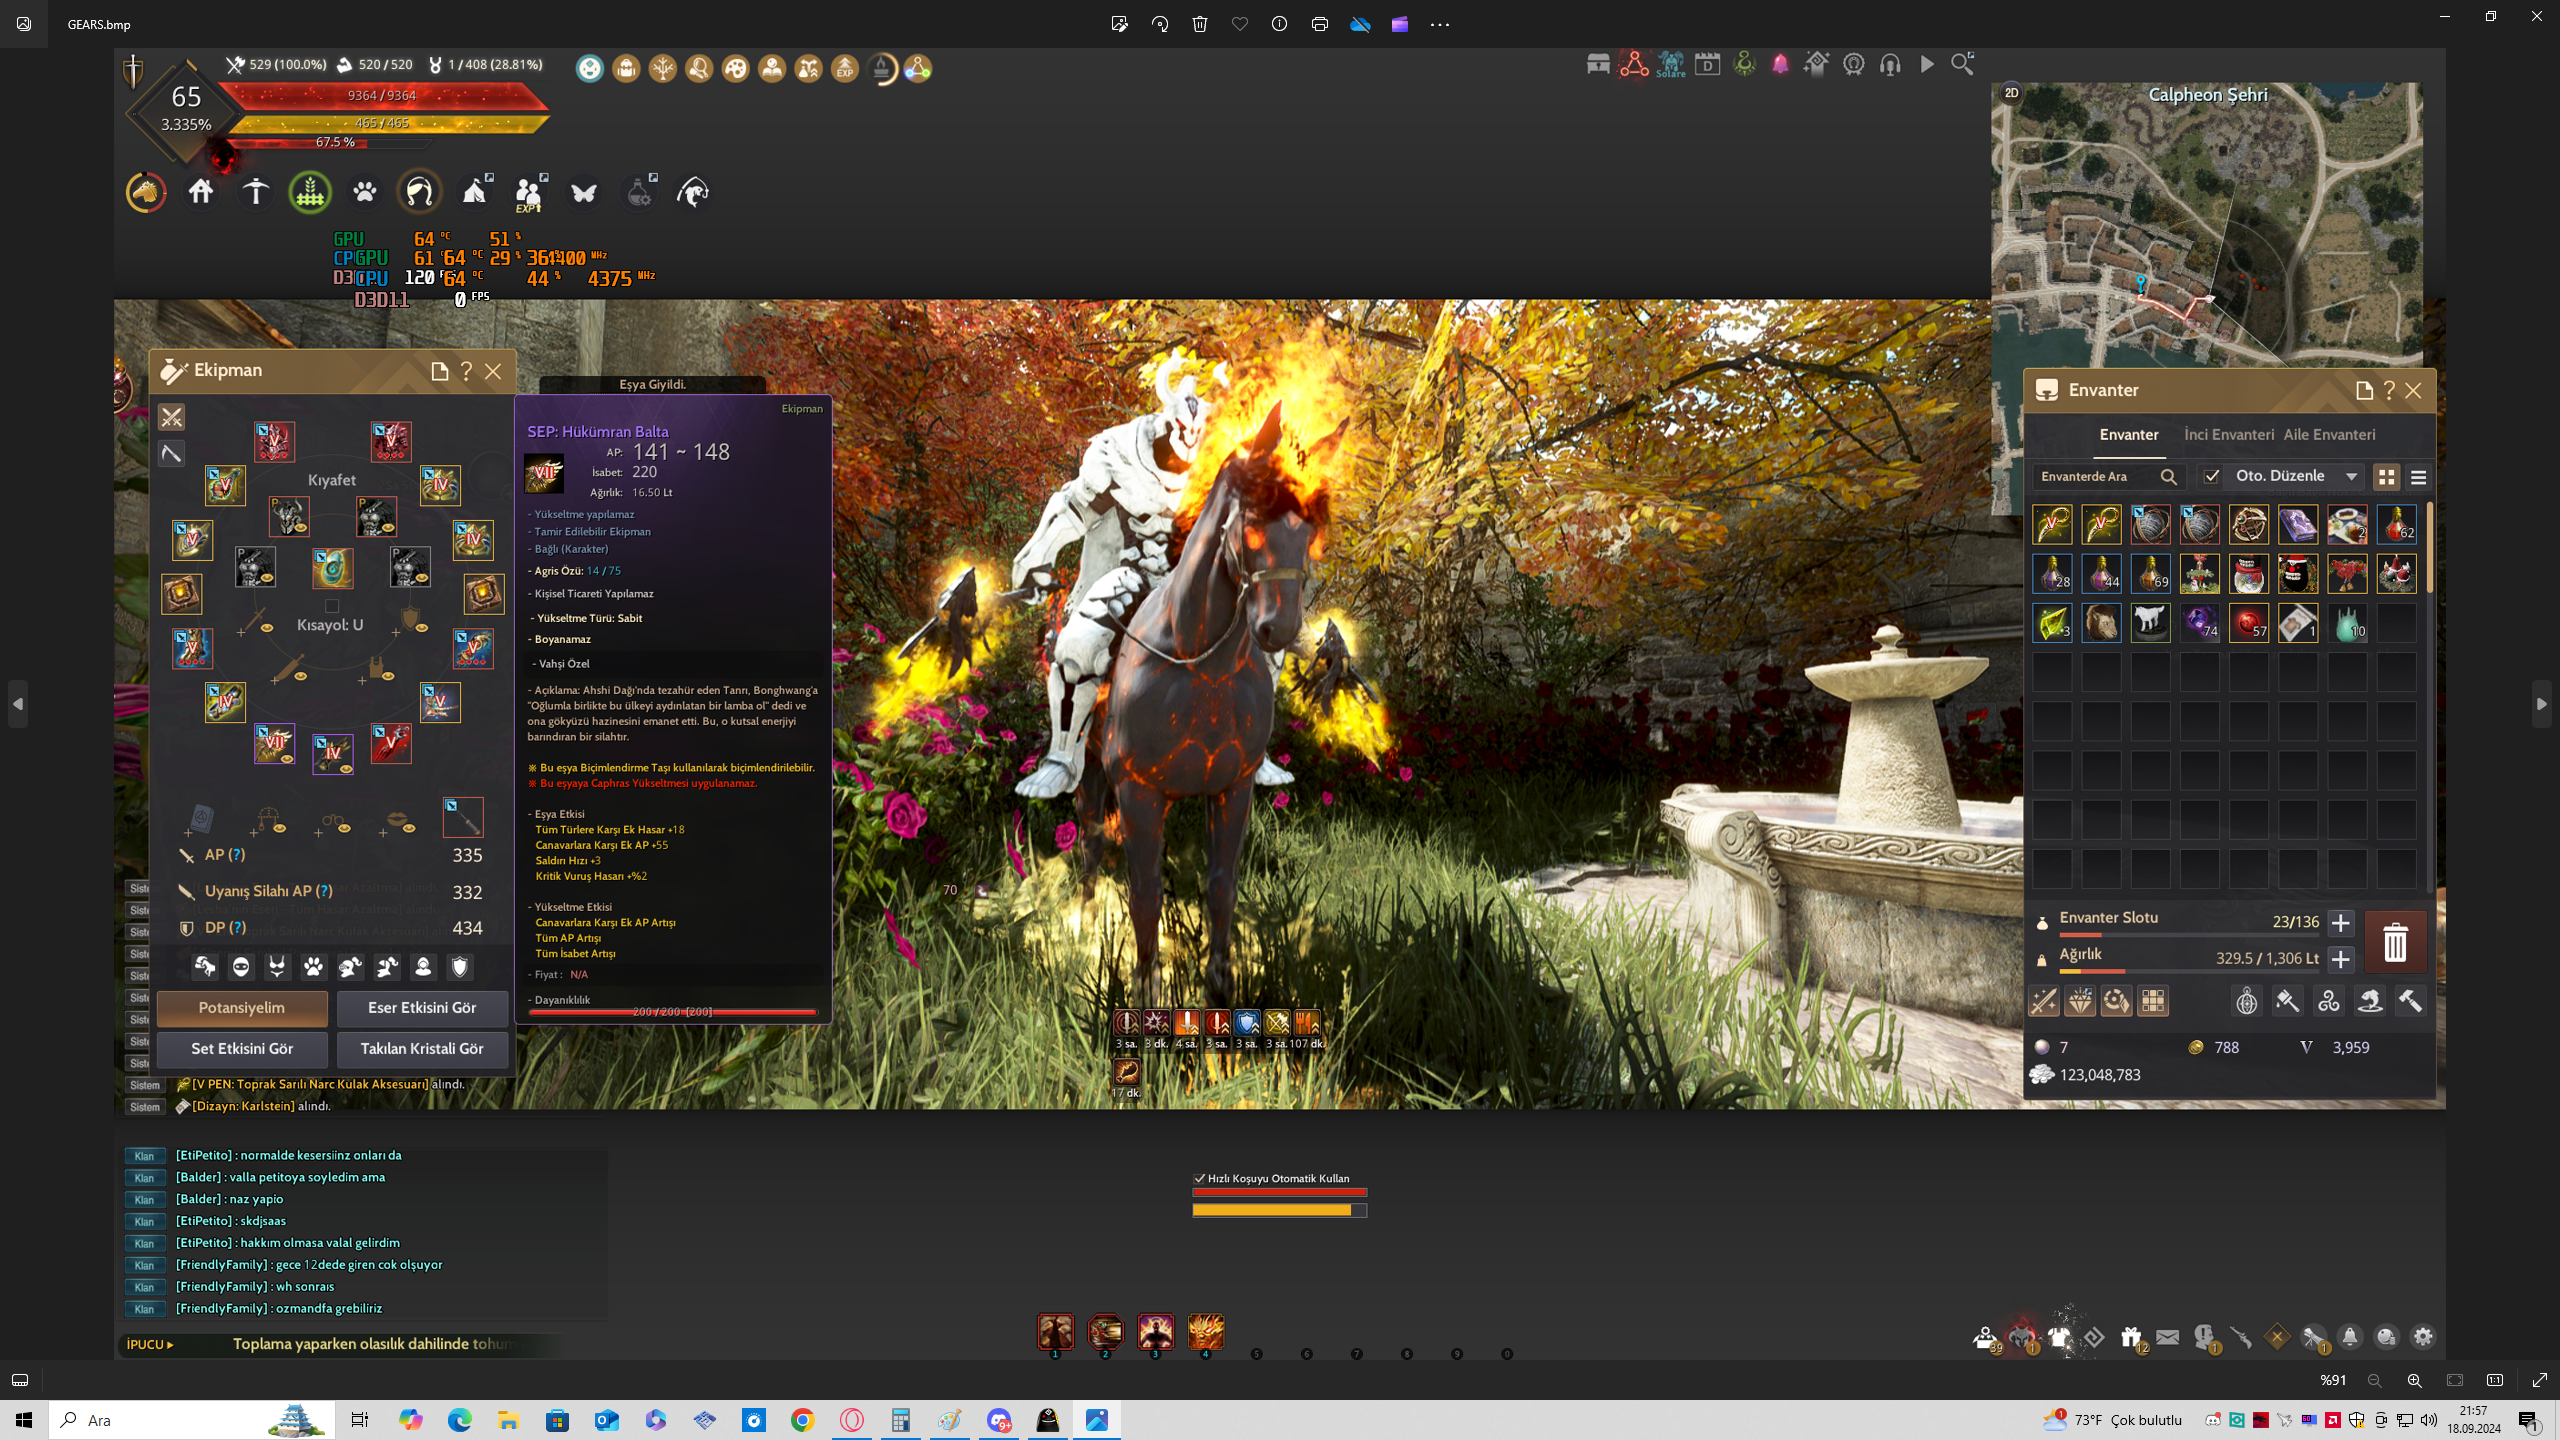Open the file info panel
The height and width of the screenshot is (1440, 2560).
[1279, 24]
